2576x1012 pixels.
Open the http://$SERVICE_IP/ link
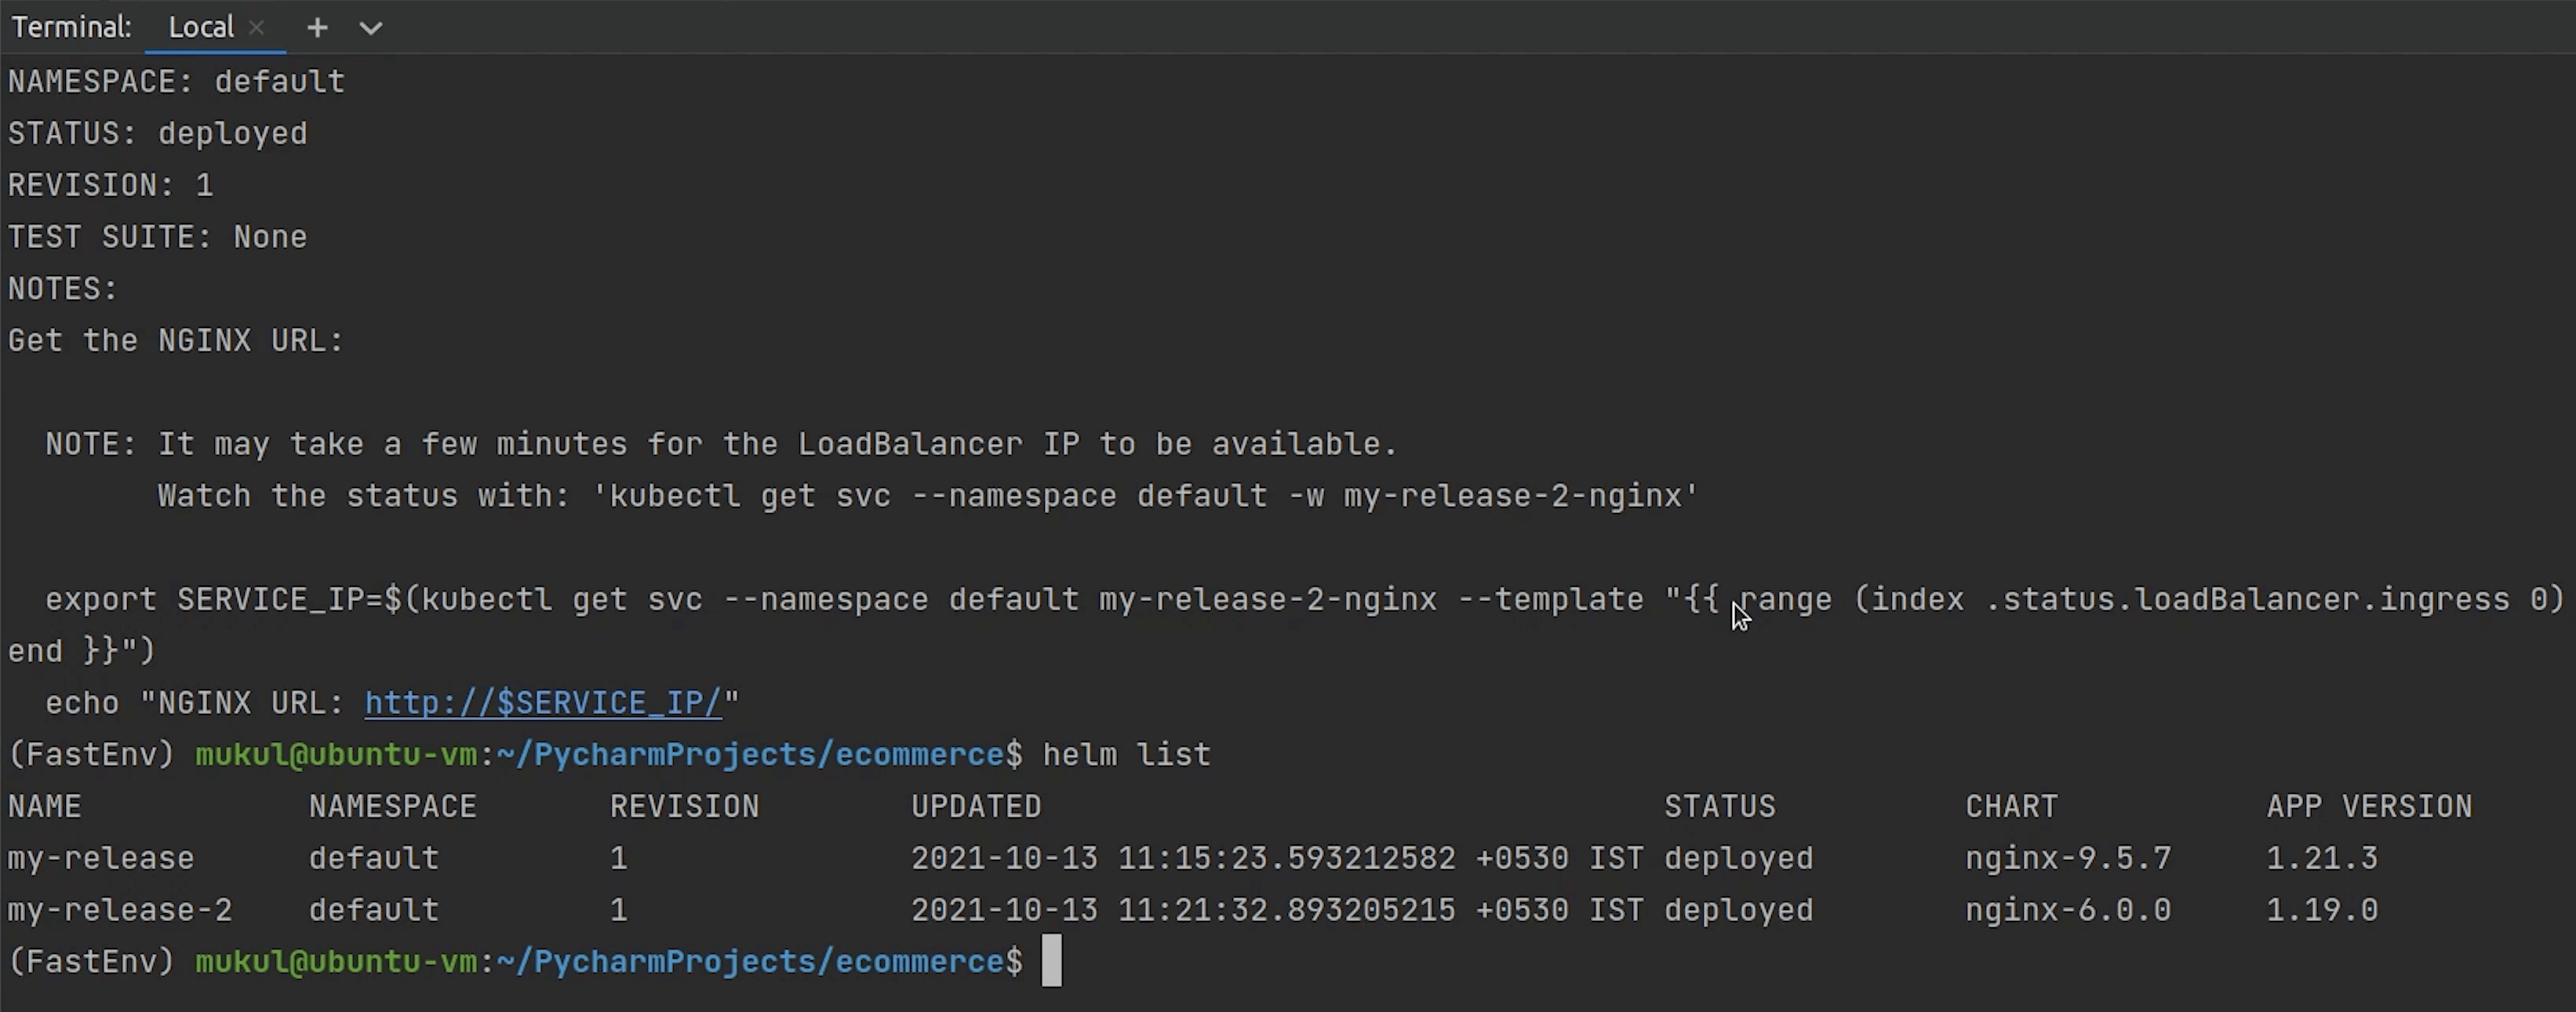(542, 703)
